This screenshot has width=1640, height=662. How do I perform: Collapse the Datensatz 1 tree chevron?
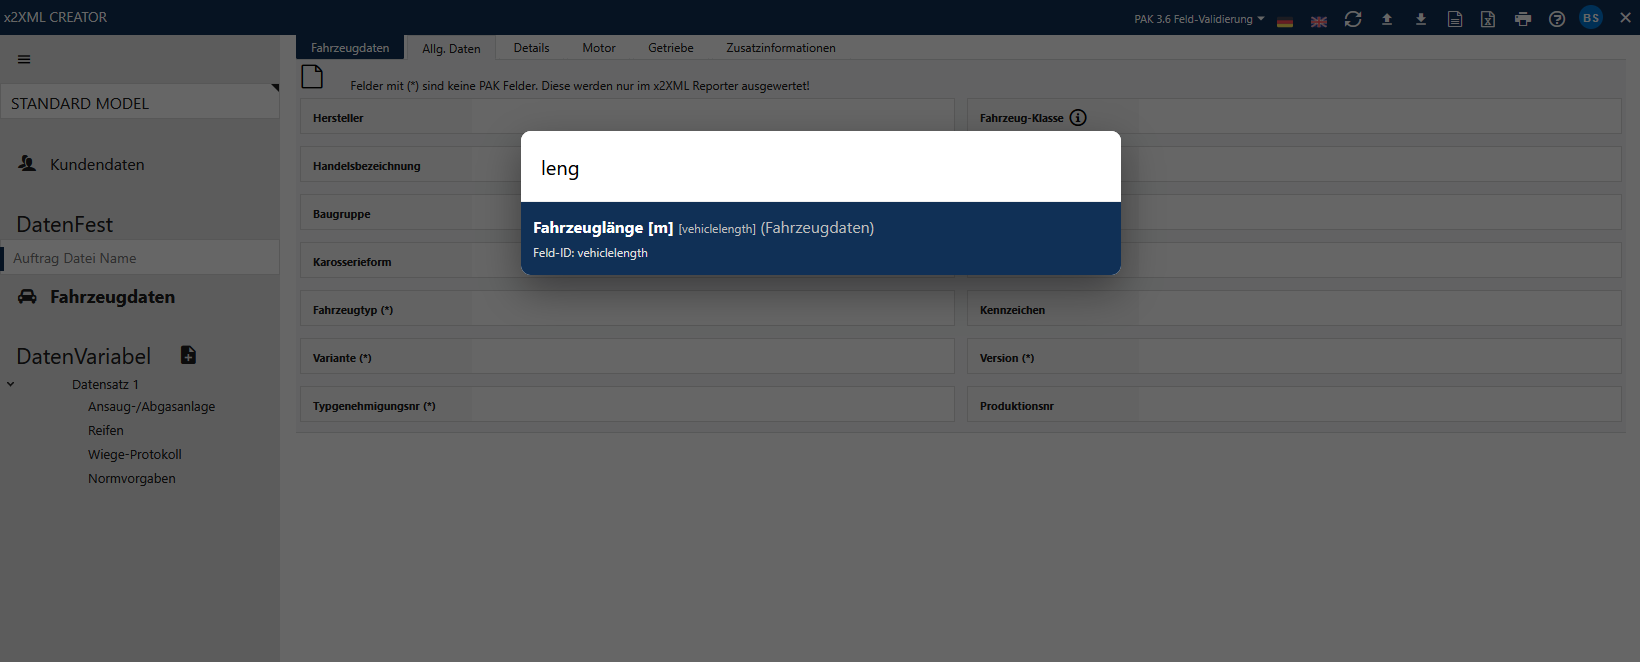(x=11, y=384)
